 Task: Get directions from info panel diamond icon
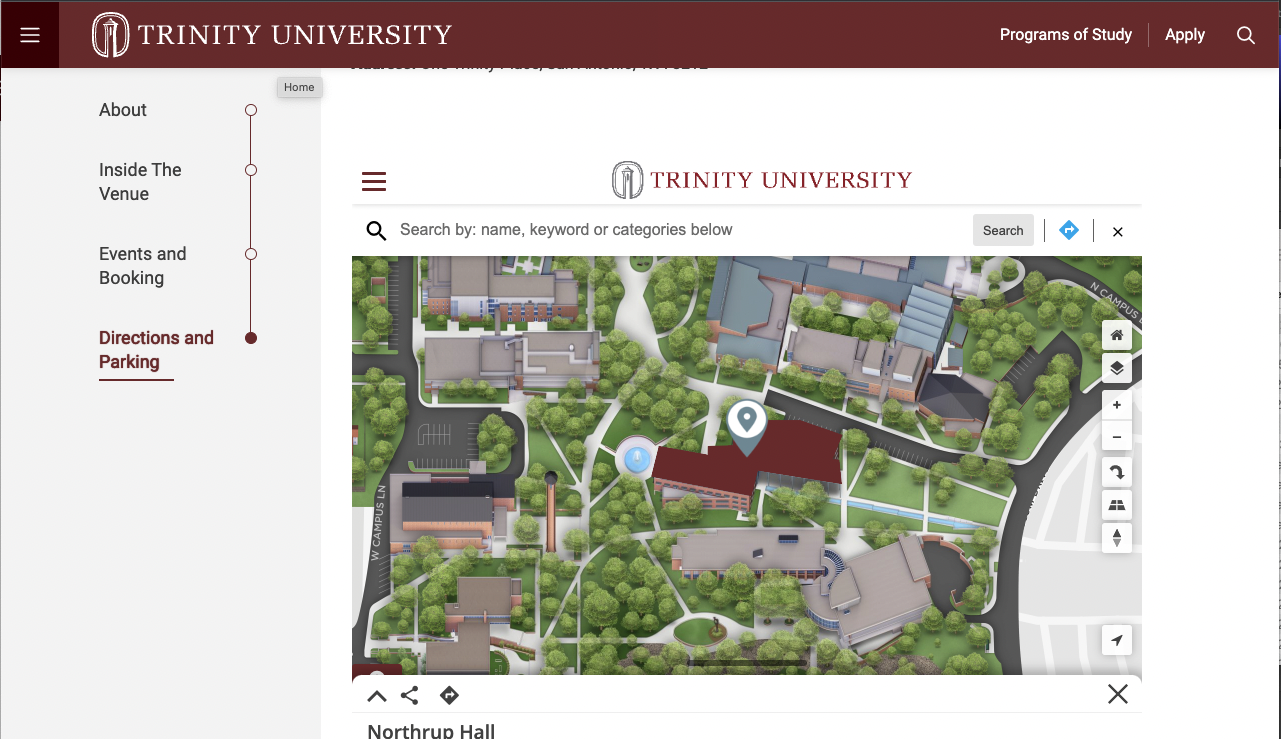[449, 696]
